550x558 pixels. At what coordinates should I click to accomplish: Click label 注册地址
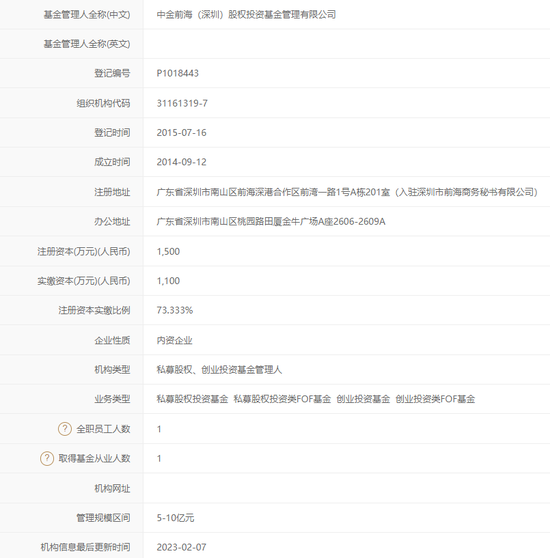112,192
